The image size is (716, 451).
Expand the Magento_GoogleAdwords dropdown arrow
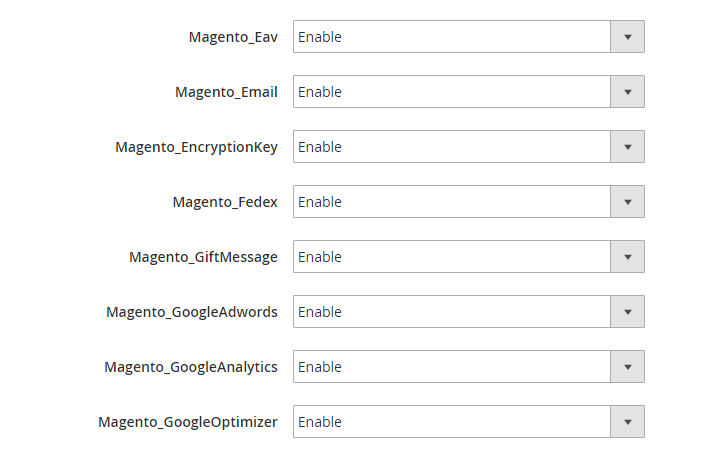pos(627,312)
